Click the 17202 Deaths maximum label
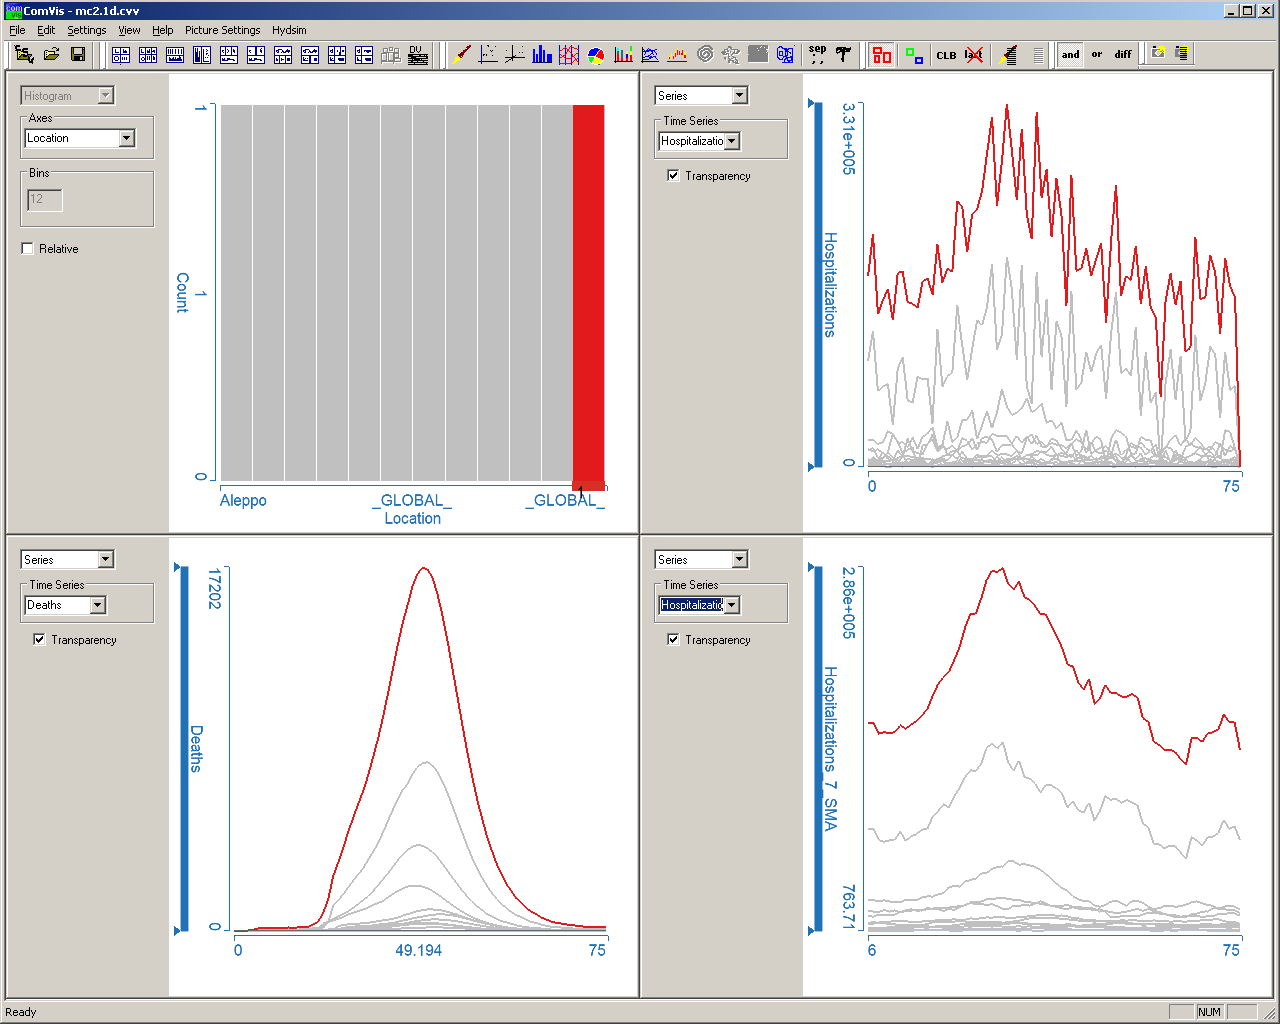The width and height of the screenshot is (1280, 1024). tap(213, 589)
